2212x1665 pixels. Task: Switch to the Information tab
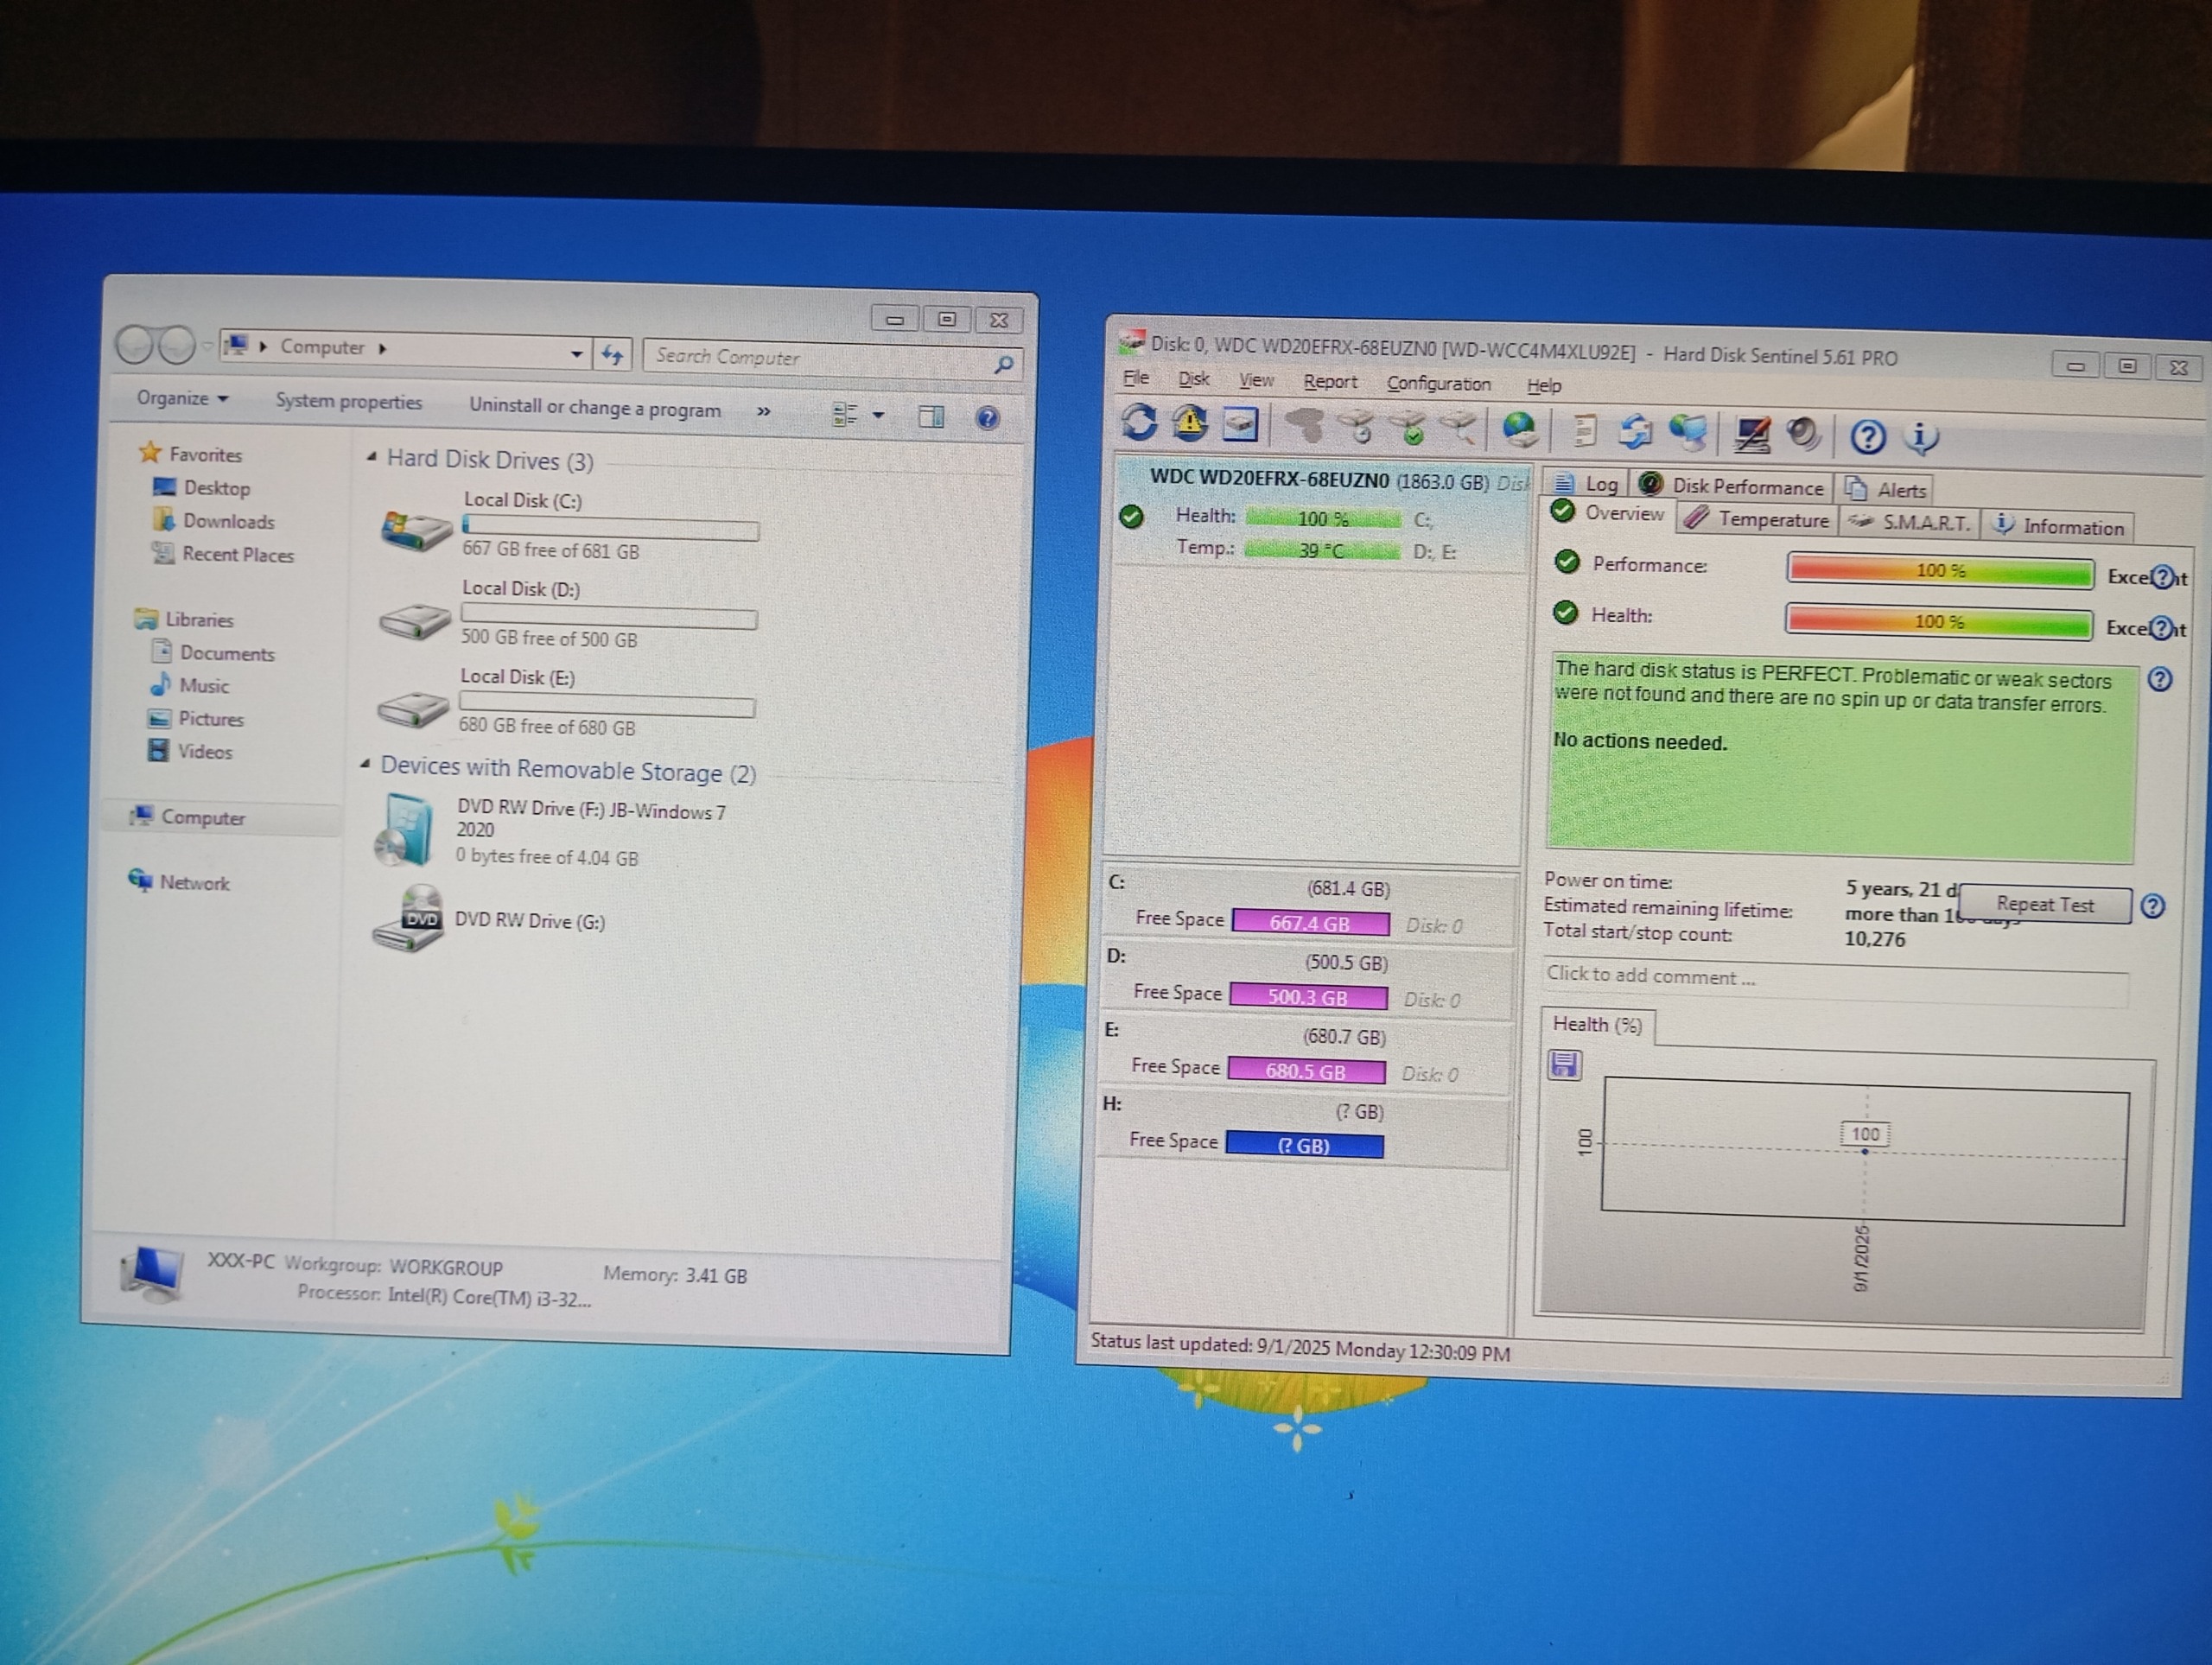click(2057, 526)
